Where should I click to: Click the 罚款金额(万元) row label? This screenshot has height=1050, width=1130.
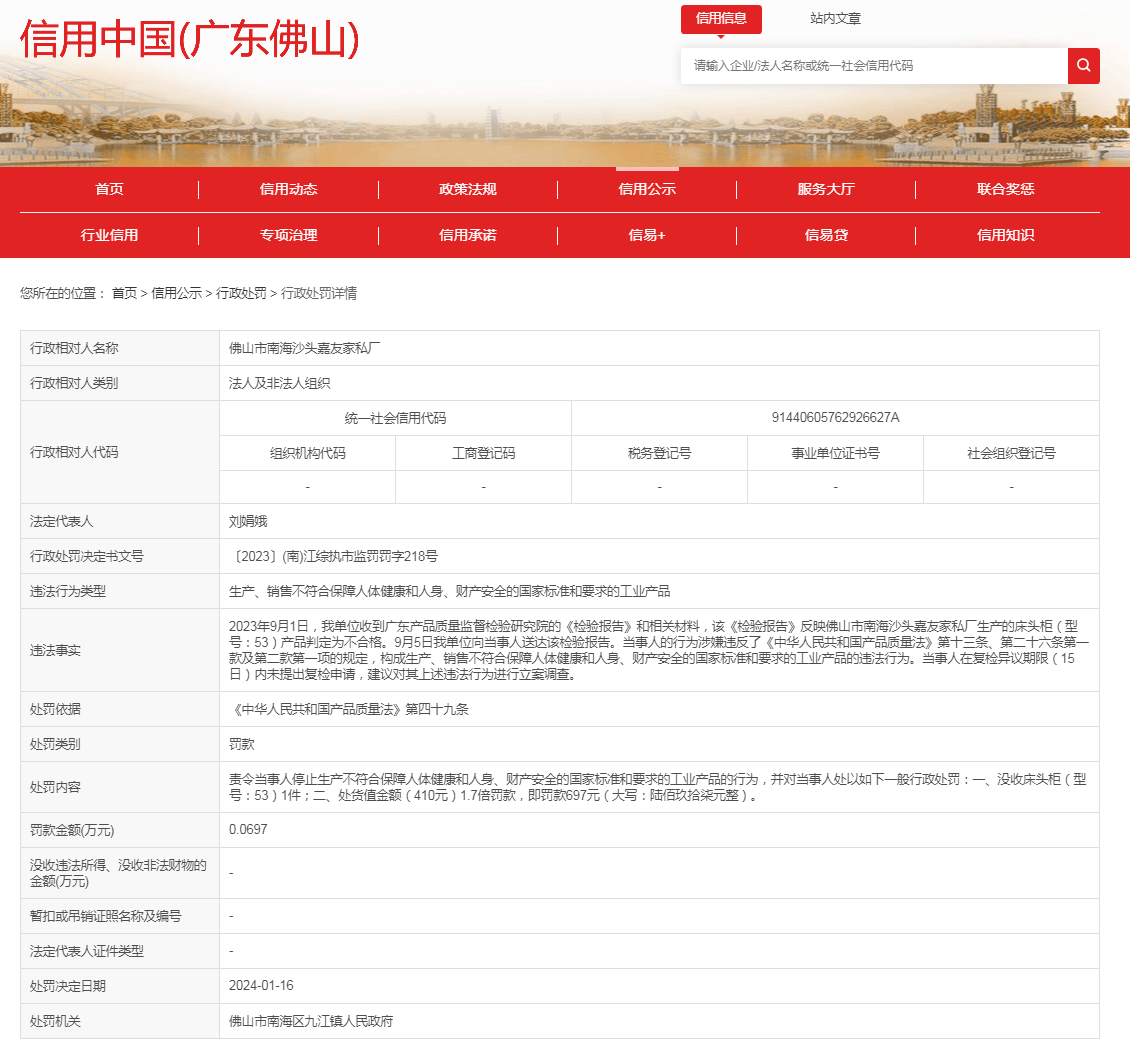[72, 830]
